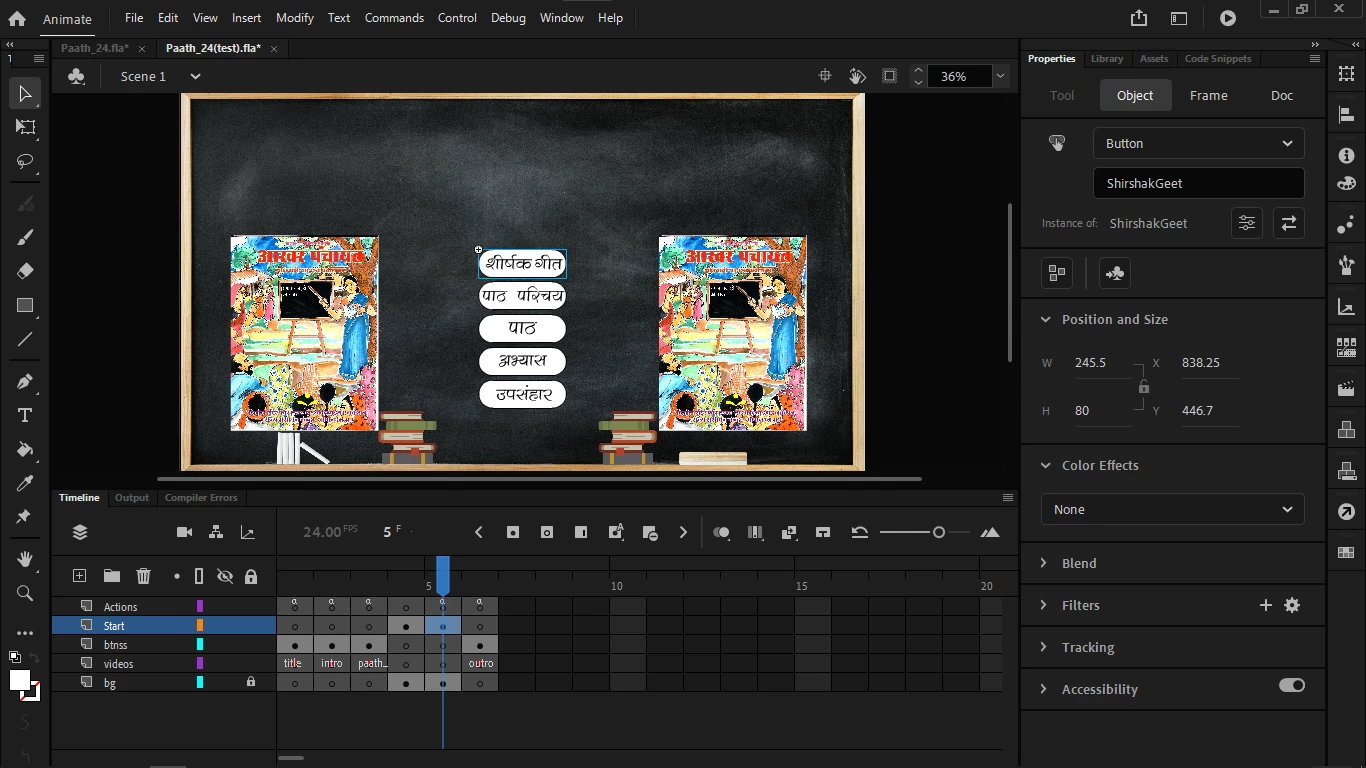Select the Brush tool

pyautogui.click(x=25, y=237)
